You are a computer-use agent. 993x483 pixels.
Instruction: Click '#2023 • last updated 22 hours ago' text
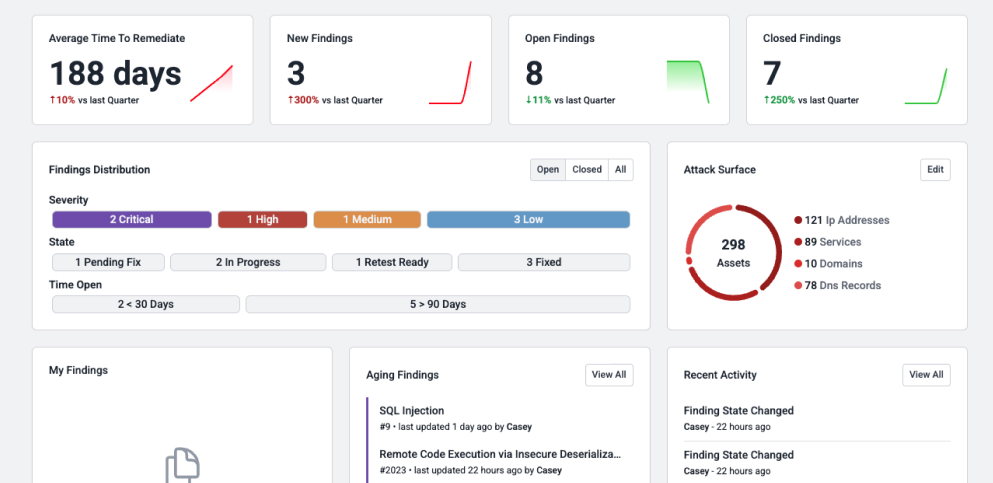click(x=452, y=470)
